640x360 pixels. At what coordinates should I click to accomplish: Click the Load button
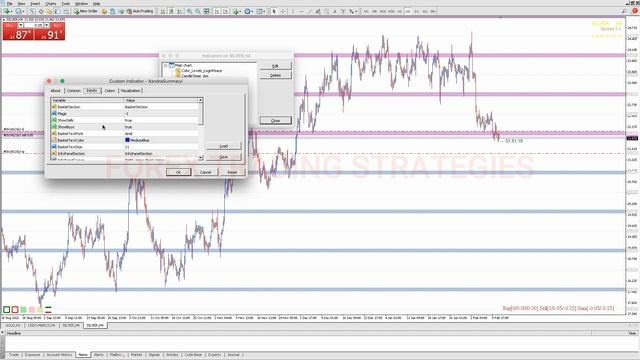[x=224, y=146]
